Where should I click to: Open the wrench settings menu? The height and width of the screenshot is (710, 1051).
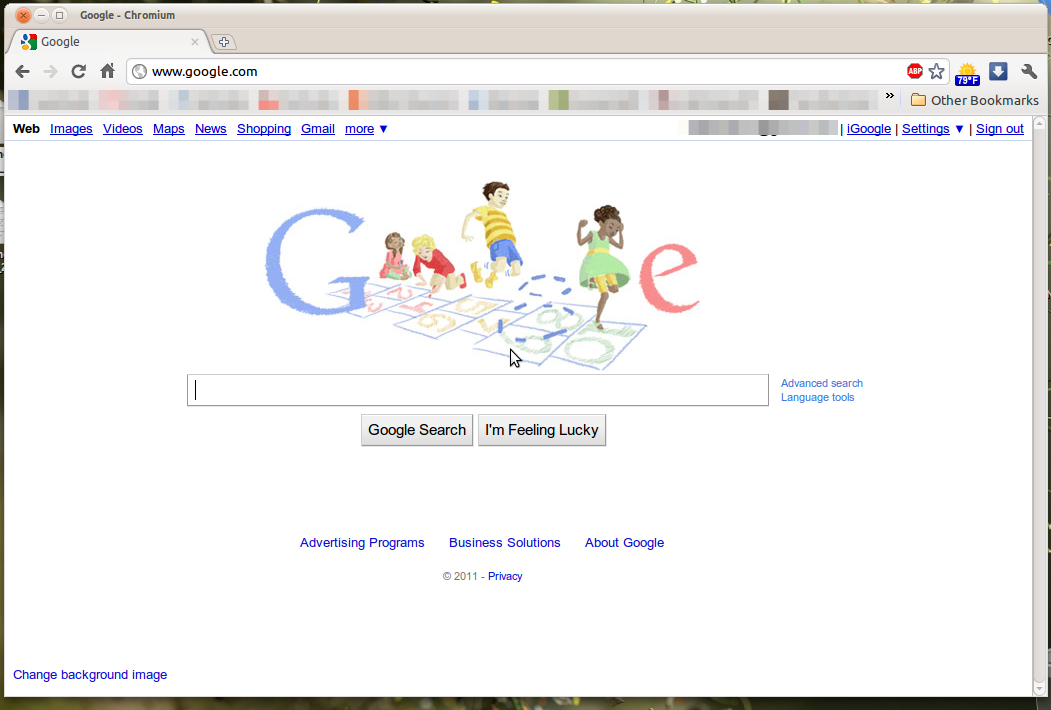pyautogui.click(x=1029, y=71)
